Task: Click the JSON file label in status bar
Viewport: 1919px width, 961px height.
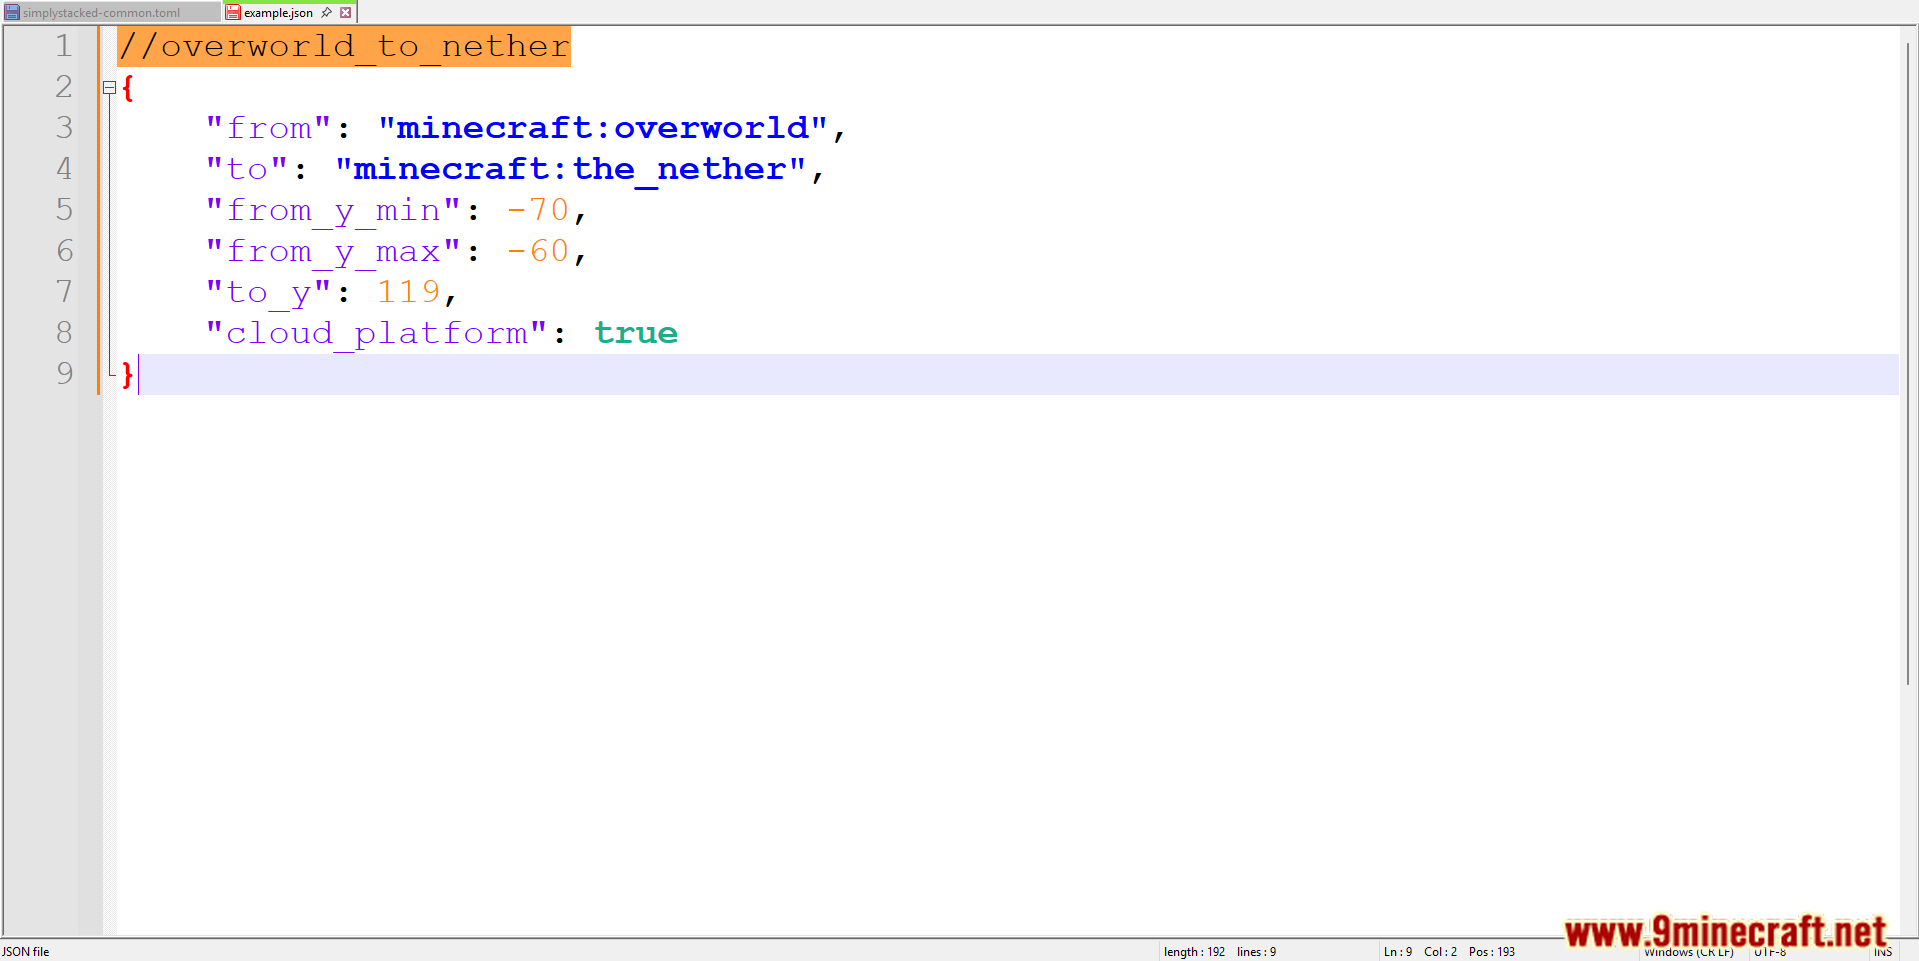Action: pos(26,952)
